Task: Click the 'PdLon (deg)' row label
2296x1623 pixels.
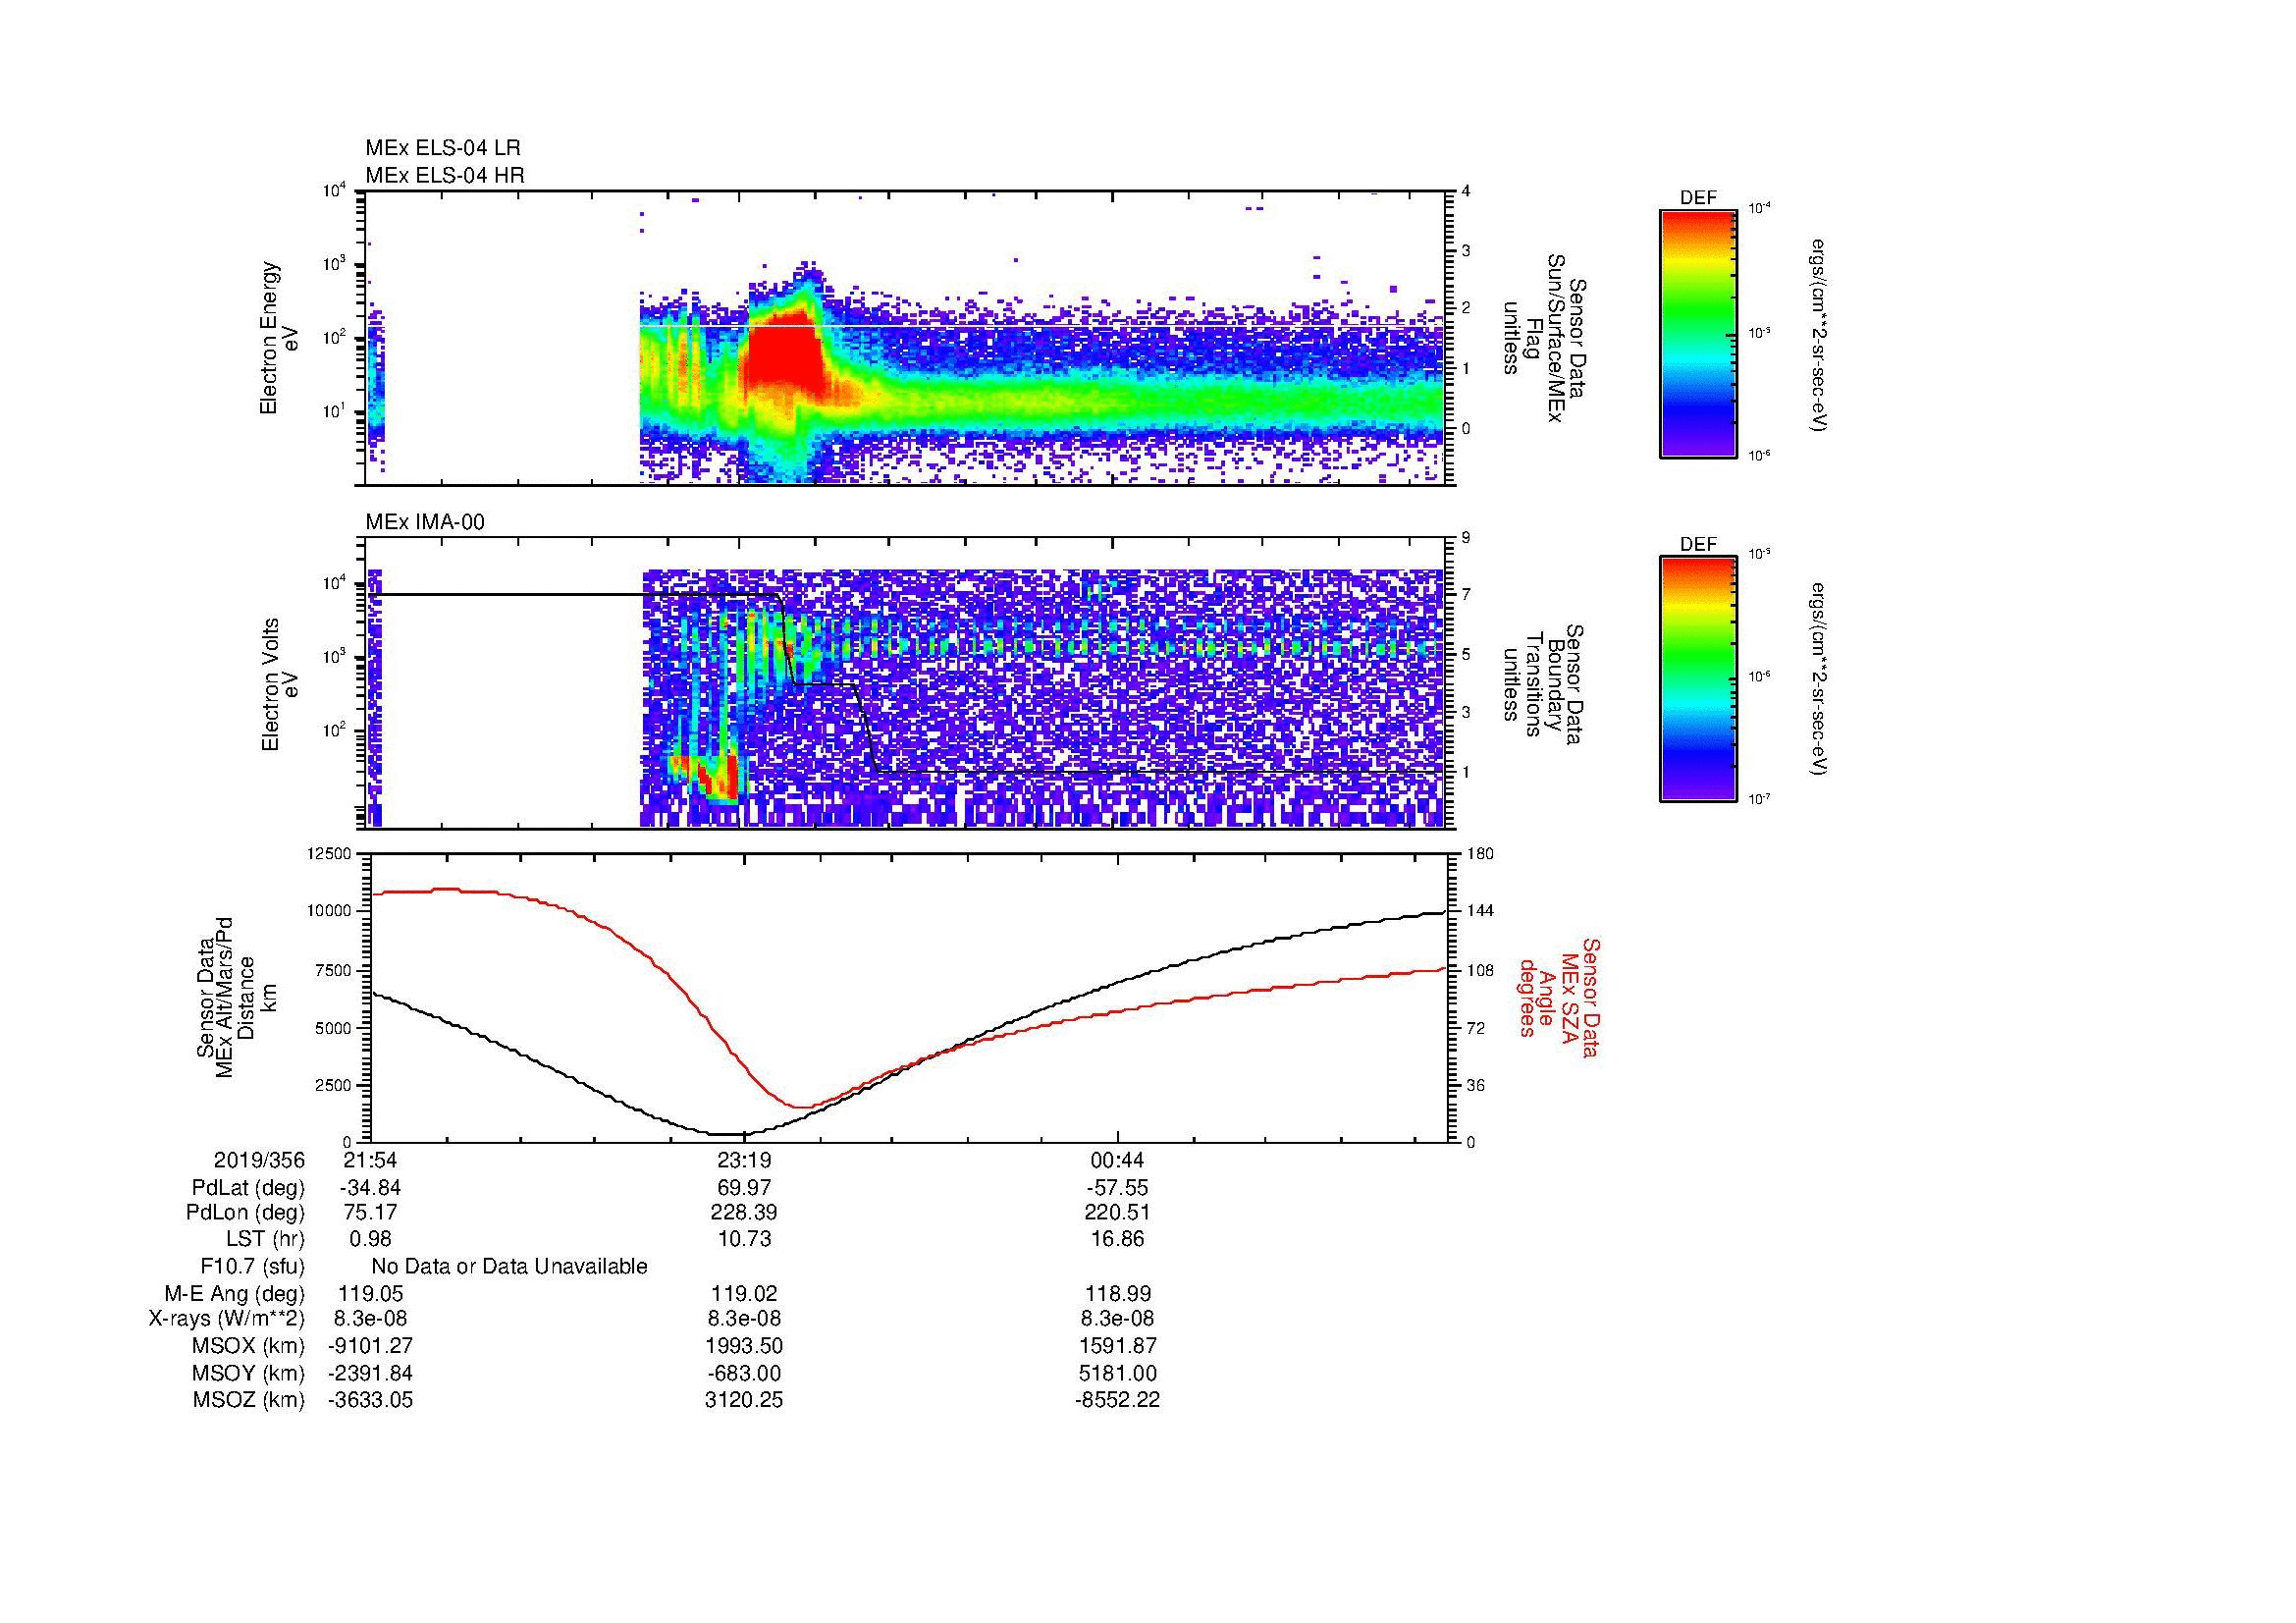Action: pyautogui.click(x=246, y=1213)
